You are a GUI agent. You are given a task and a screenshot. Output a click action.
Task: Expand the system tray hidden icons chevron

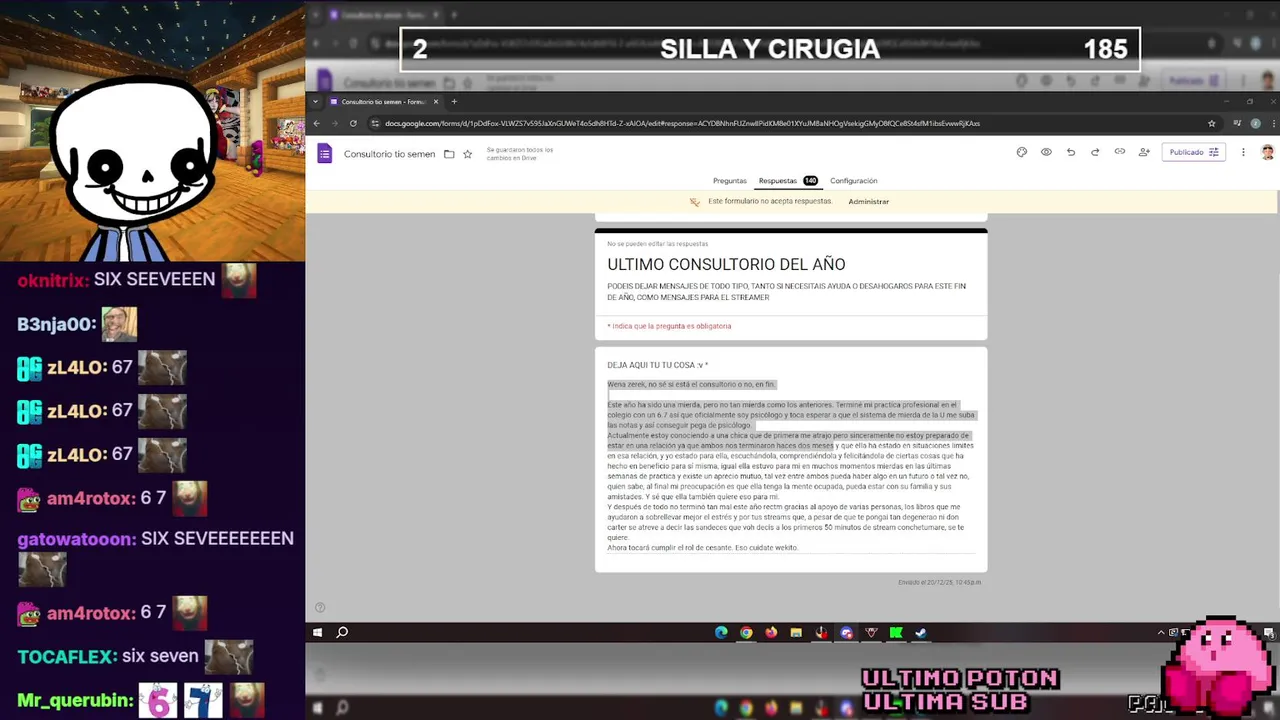[x=1161, y=632]
